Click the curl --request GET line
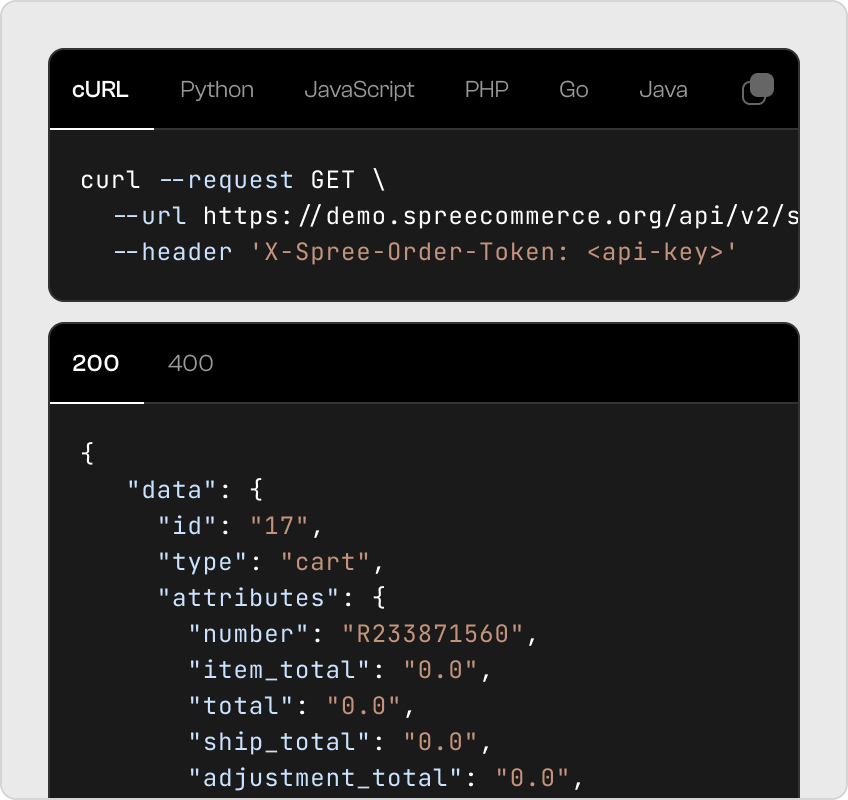This screenshot has height=800, width=848. (x=233, y=180)
